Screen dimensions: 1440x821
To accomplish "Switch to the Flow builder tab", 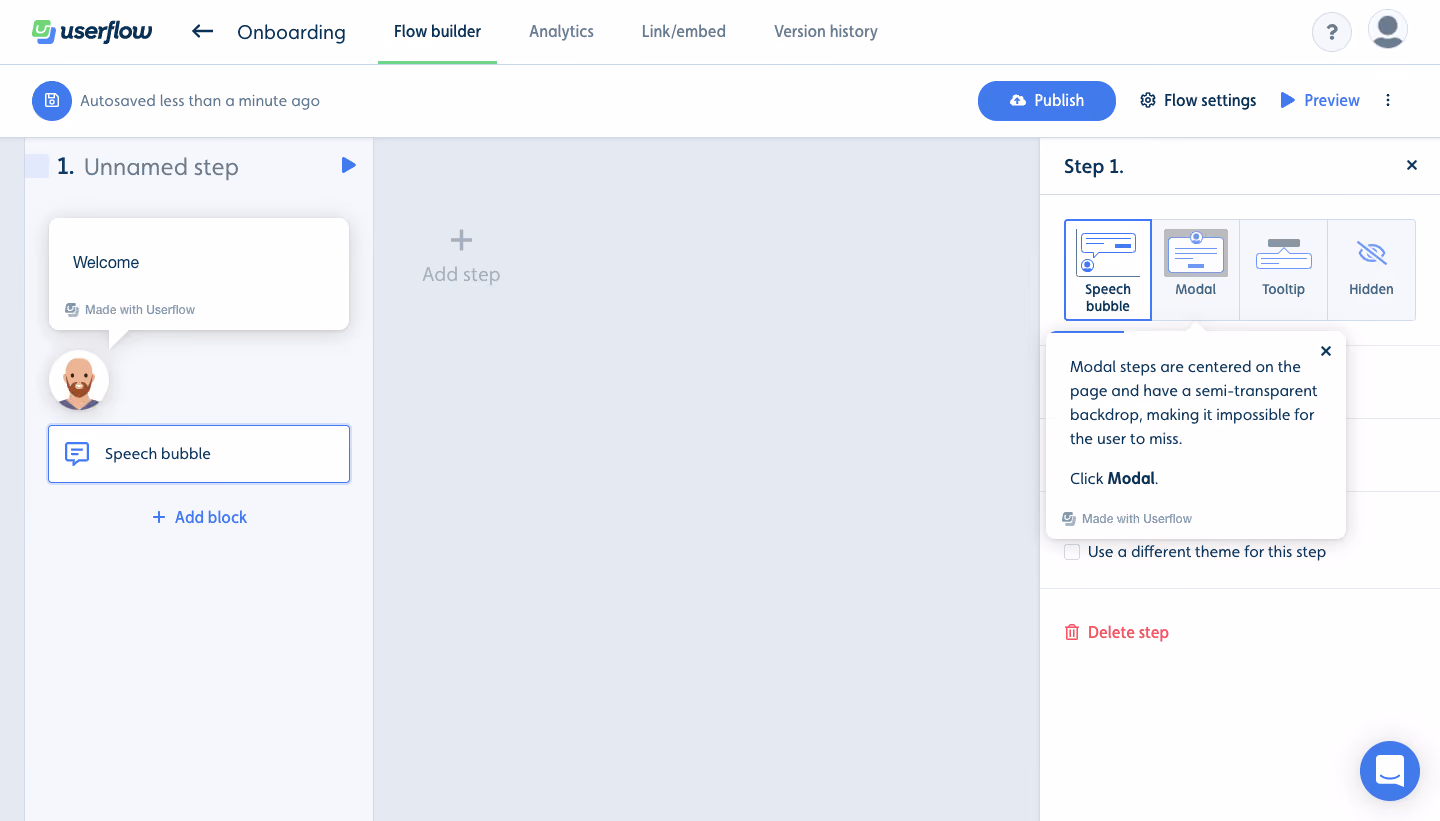I will coord(437,32).
